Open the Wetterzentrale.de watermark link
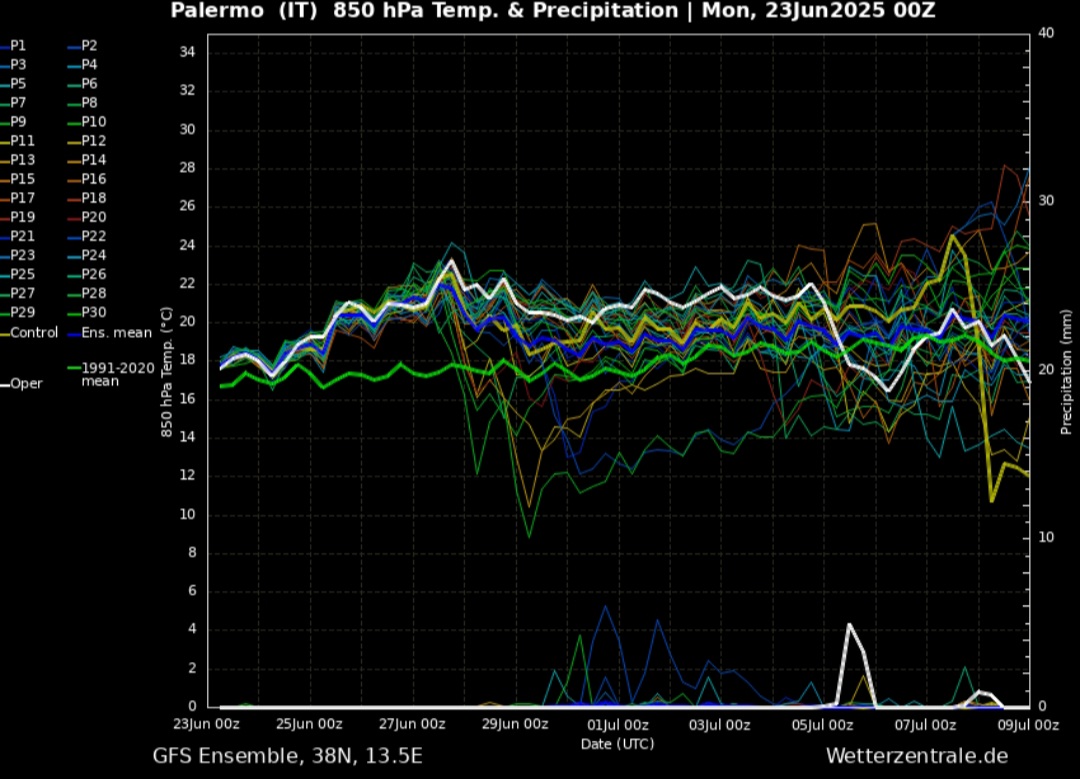This screenshot has width=1080, height=779. (x=916, y=756)
